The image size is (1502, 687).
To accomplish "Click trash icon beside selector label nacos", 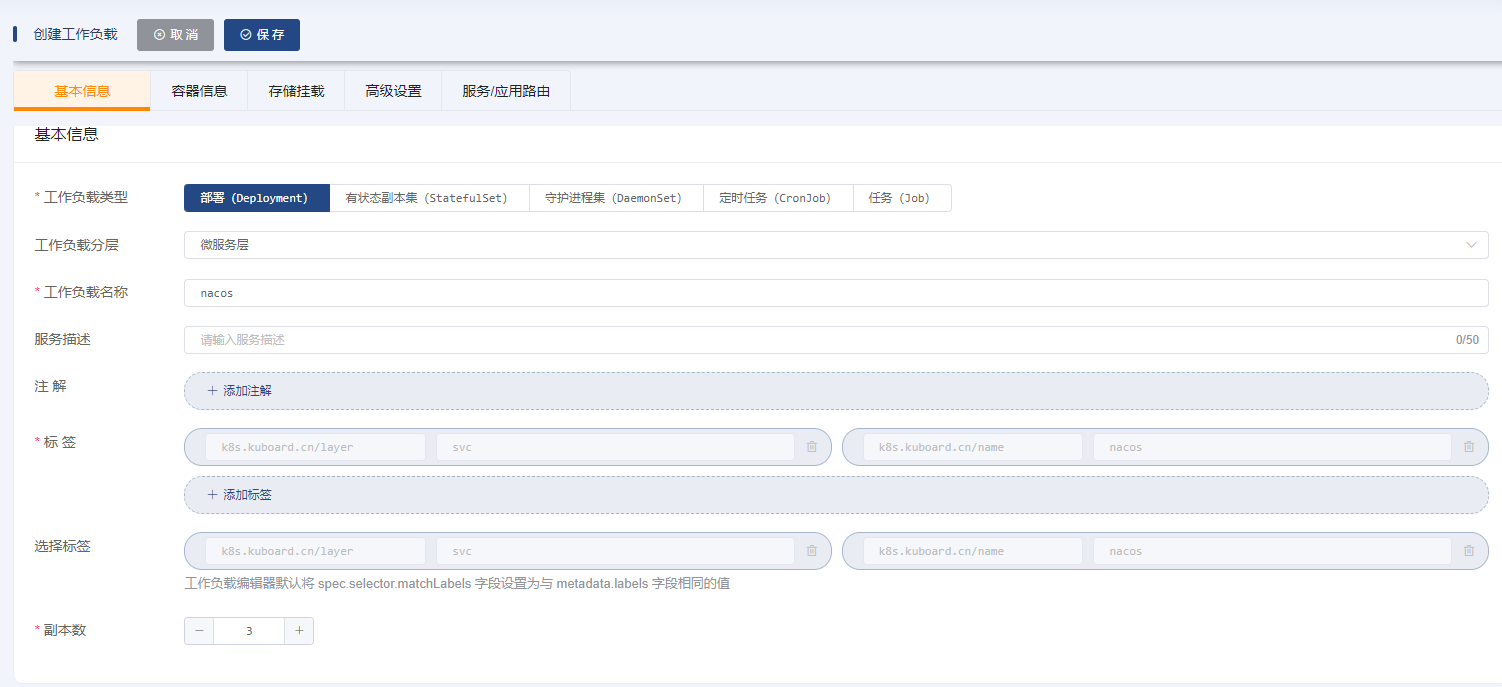I will pos(1468,551).
